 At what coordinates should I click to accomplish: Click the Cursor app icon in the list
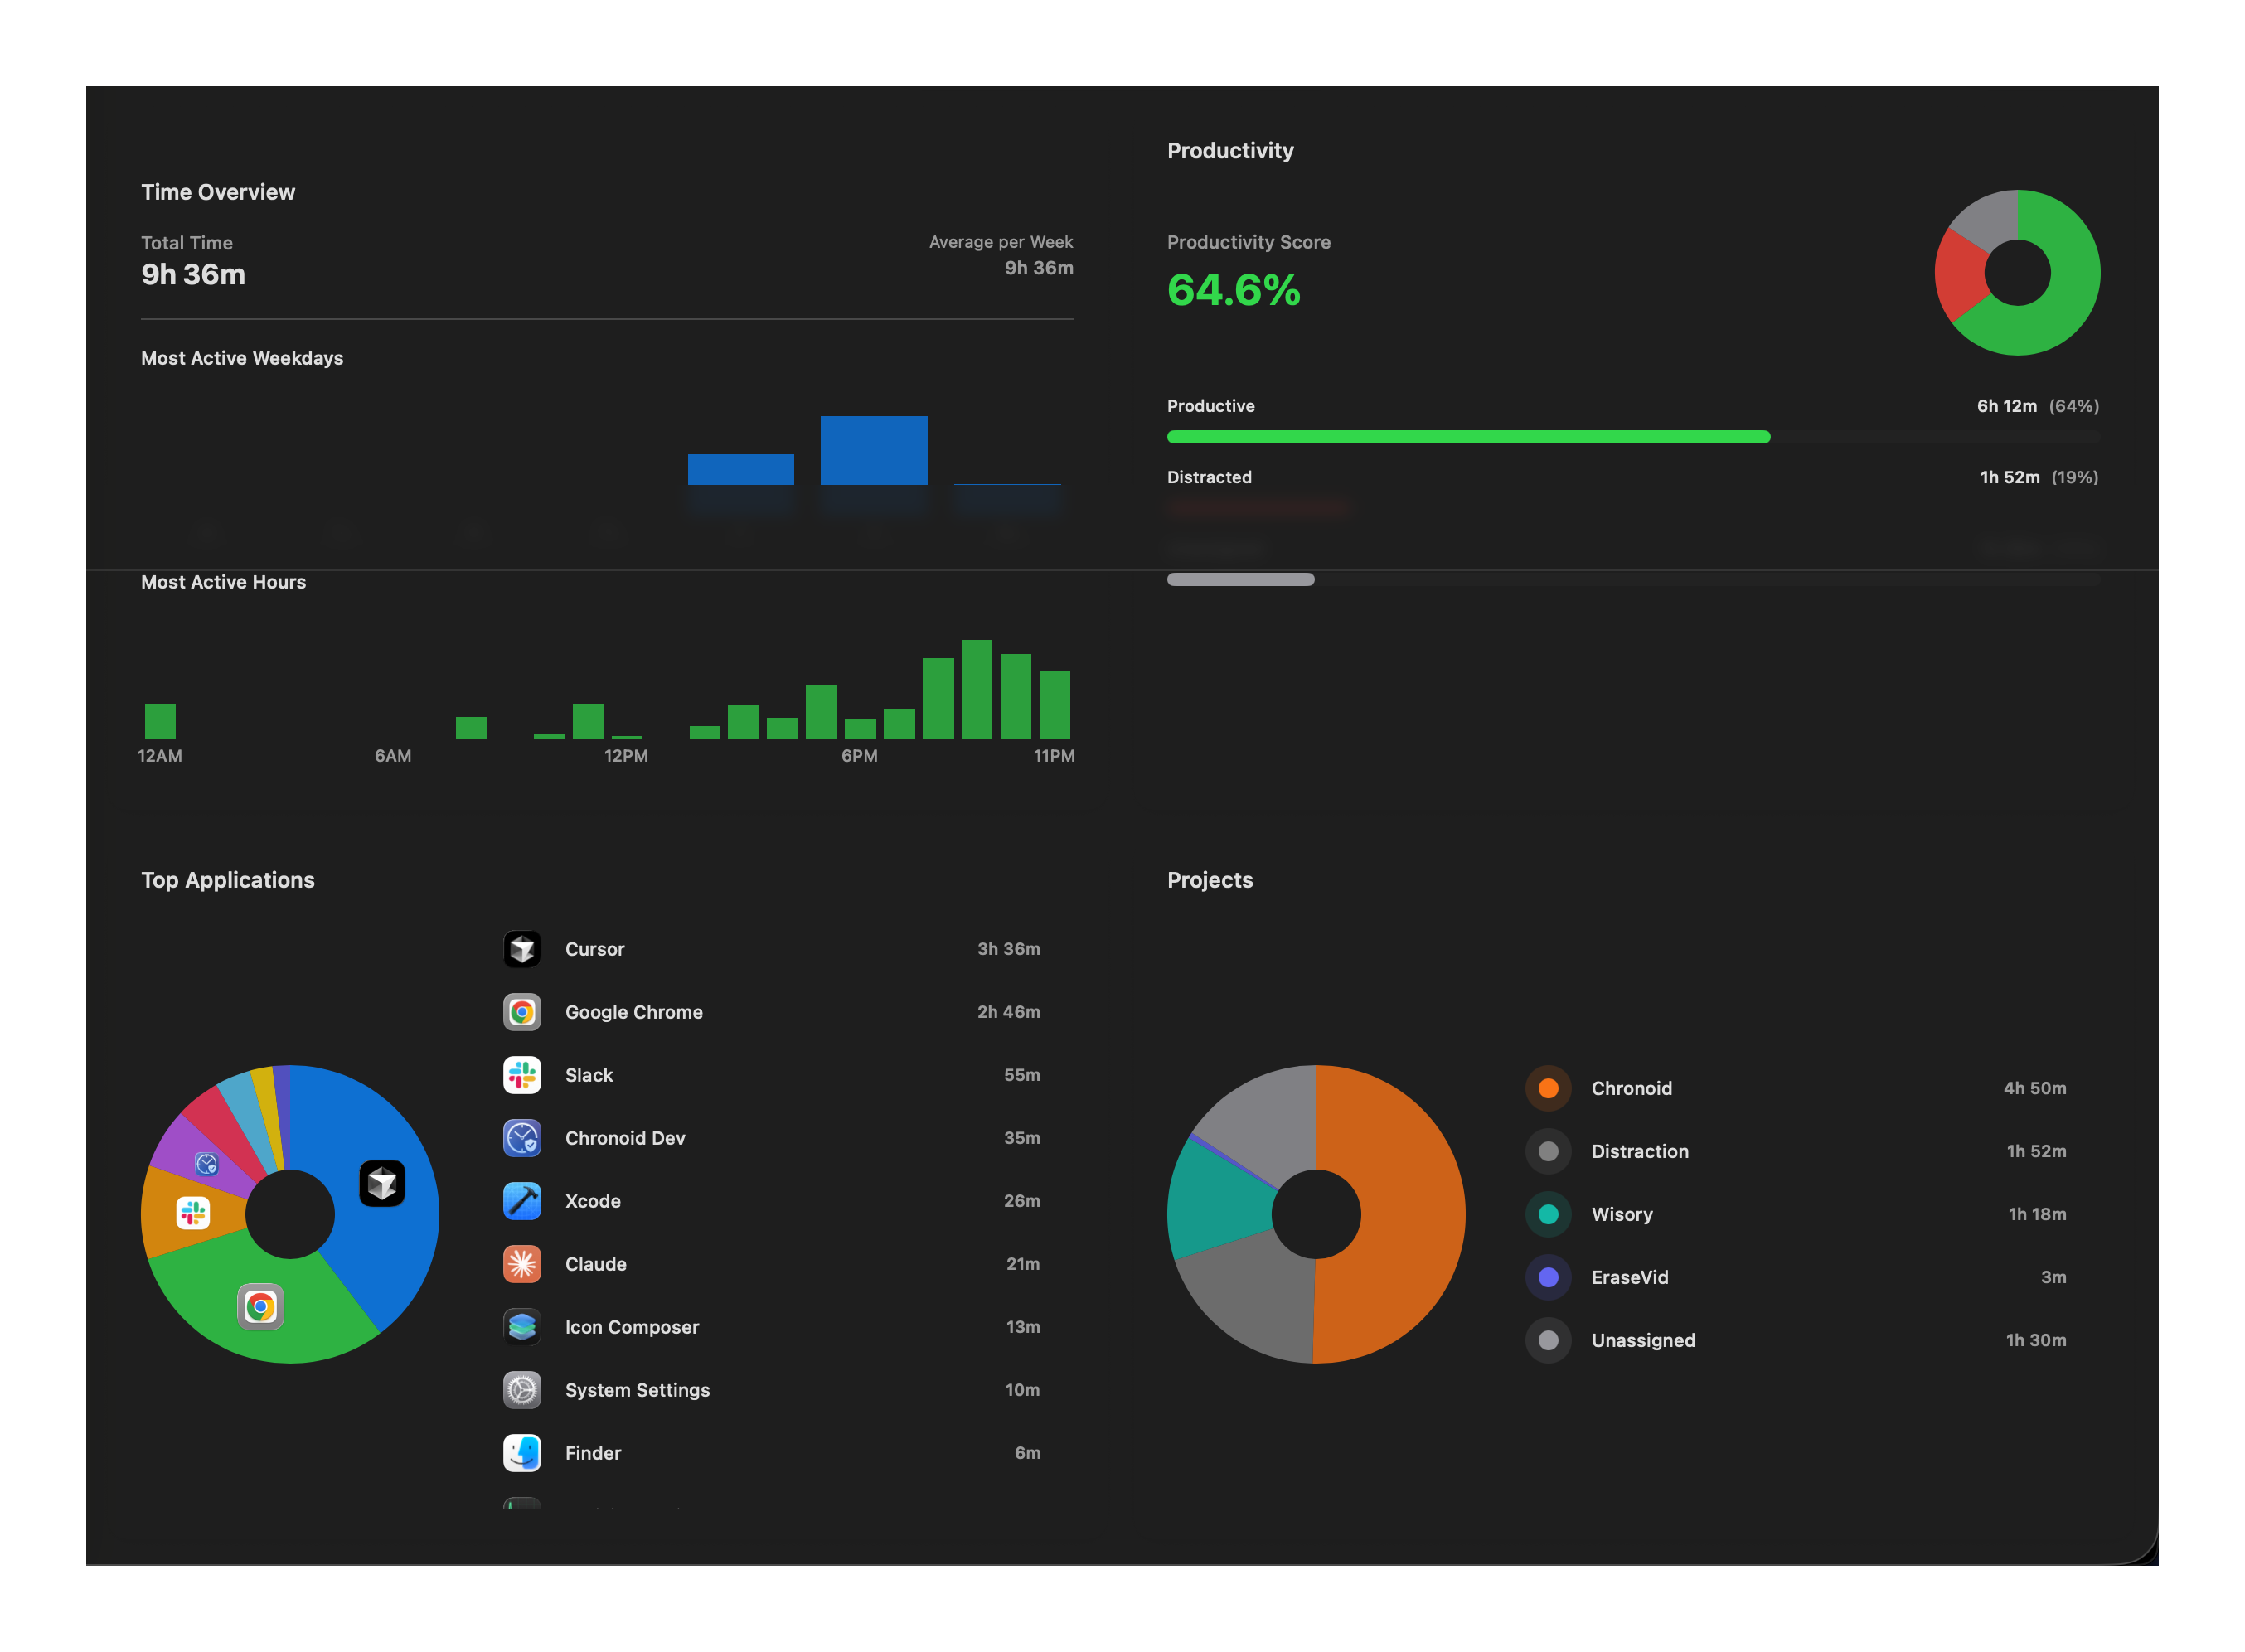pyautogui.click(x=522, y=949)
